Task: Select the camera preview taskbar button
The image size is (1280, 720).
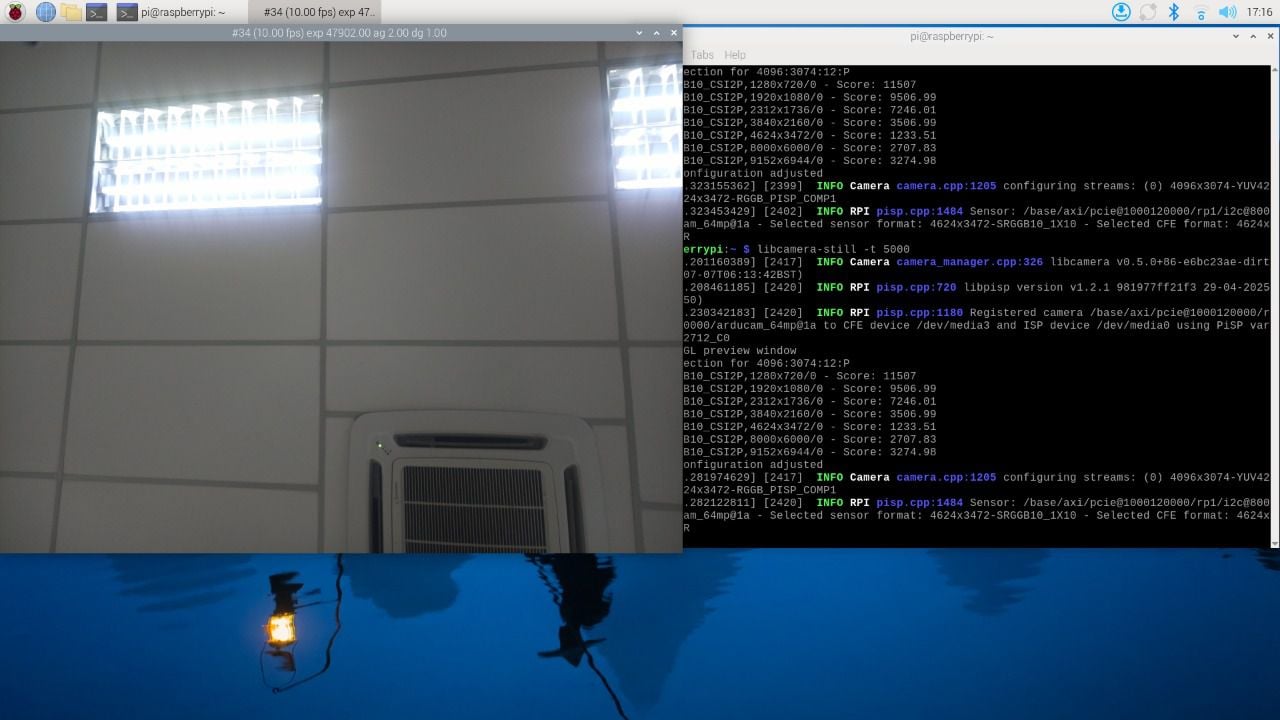Action: point(318,12)
